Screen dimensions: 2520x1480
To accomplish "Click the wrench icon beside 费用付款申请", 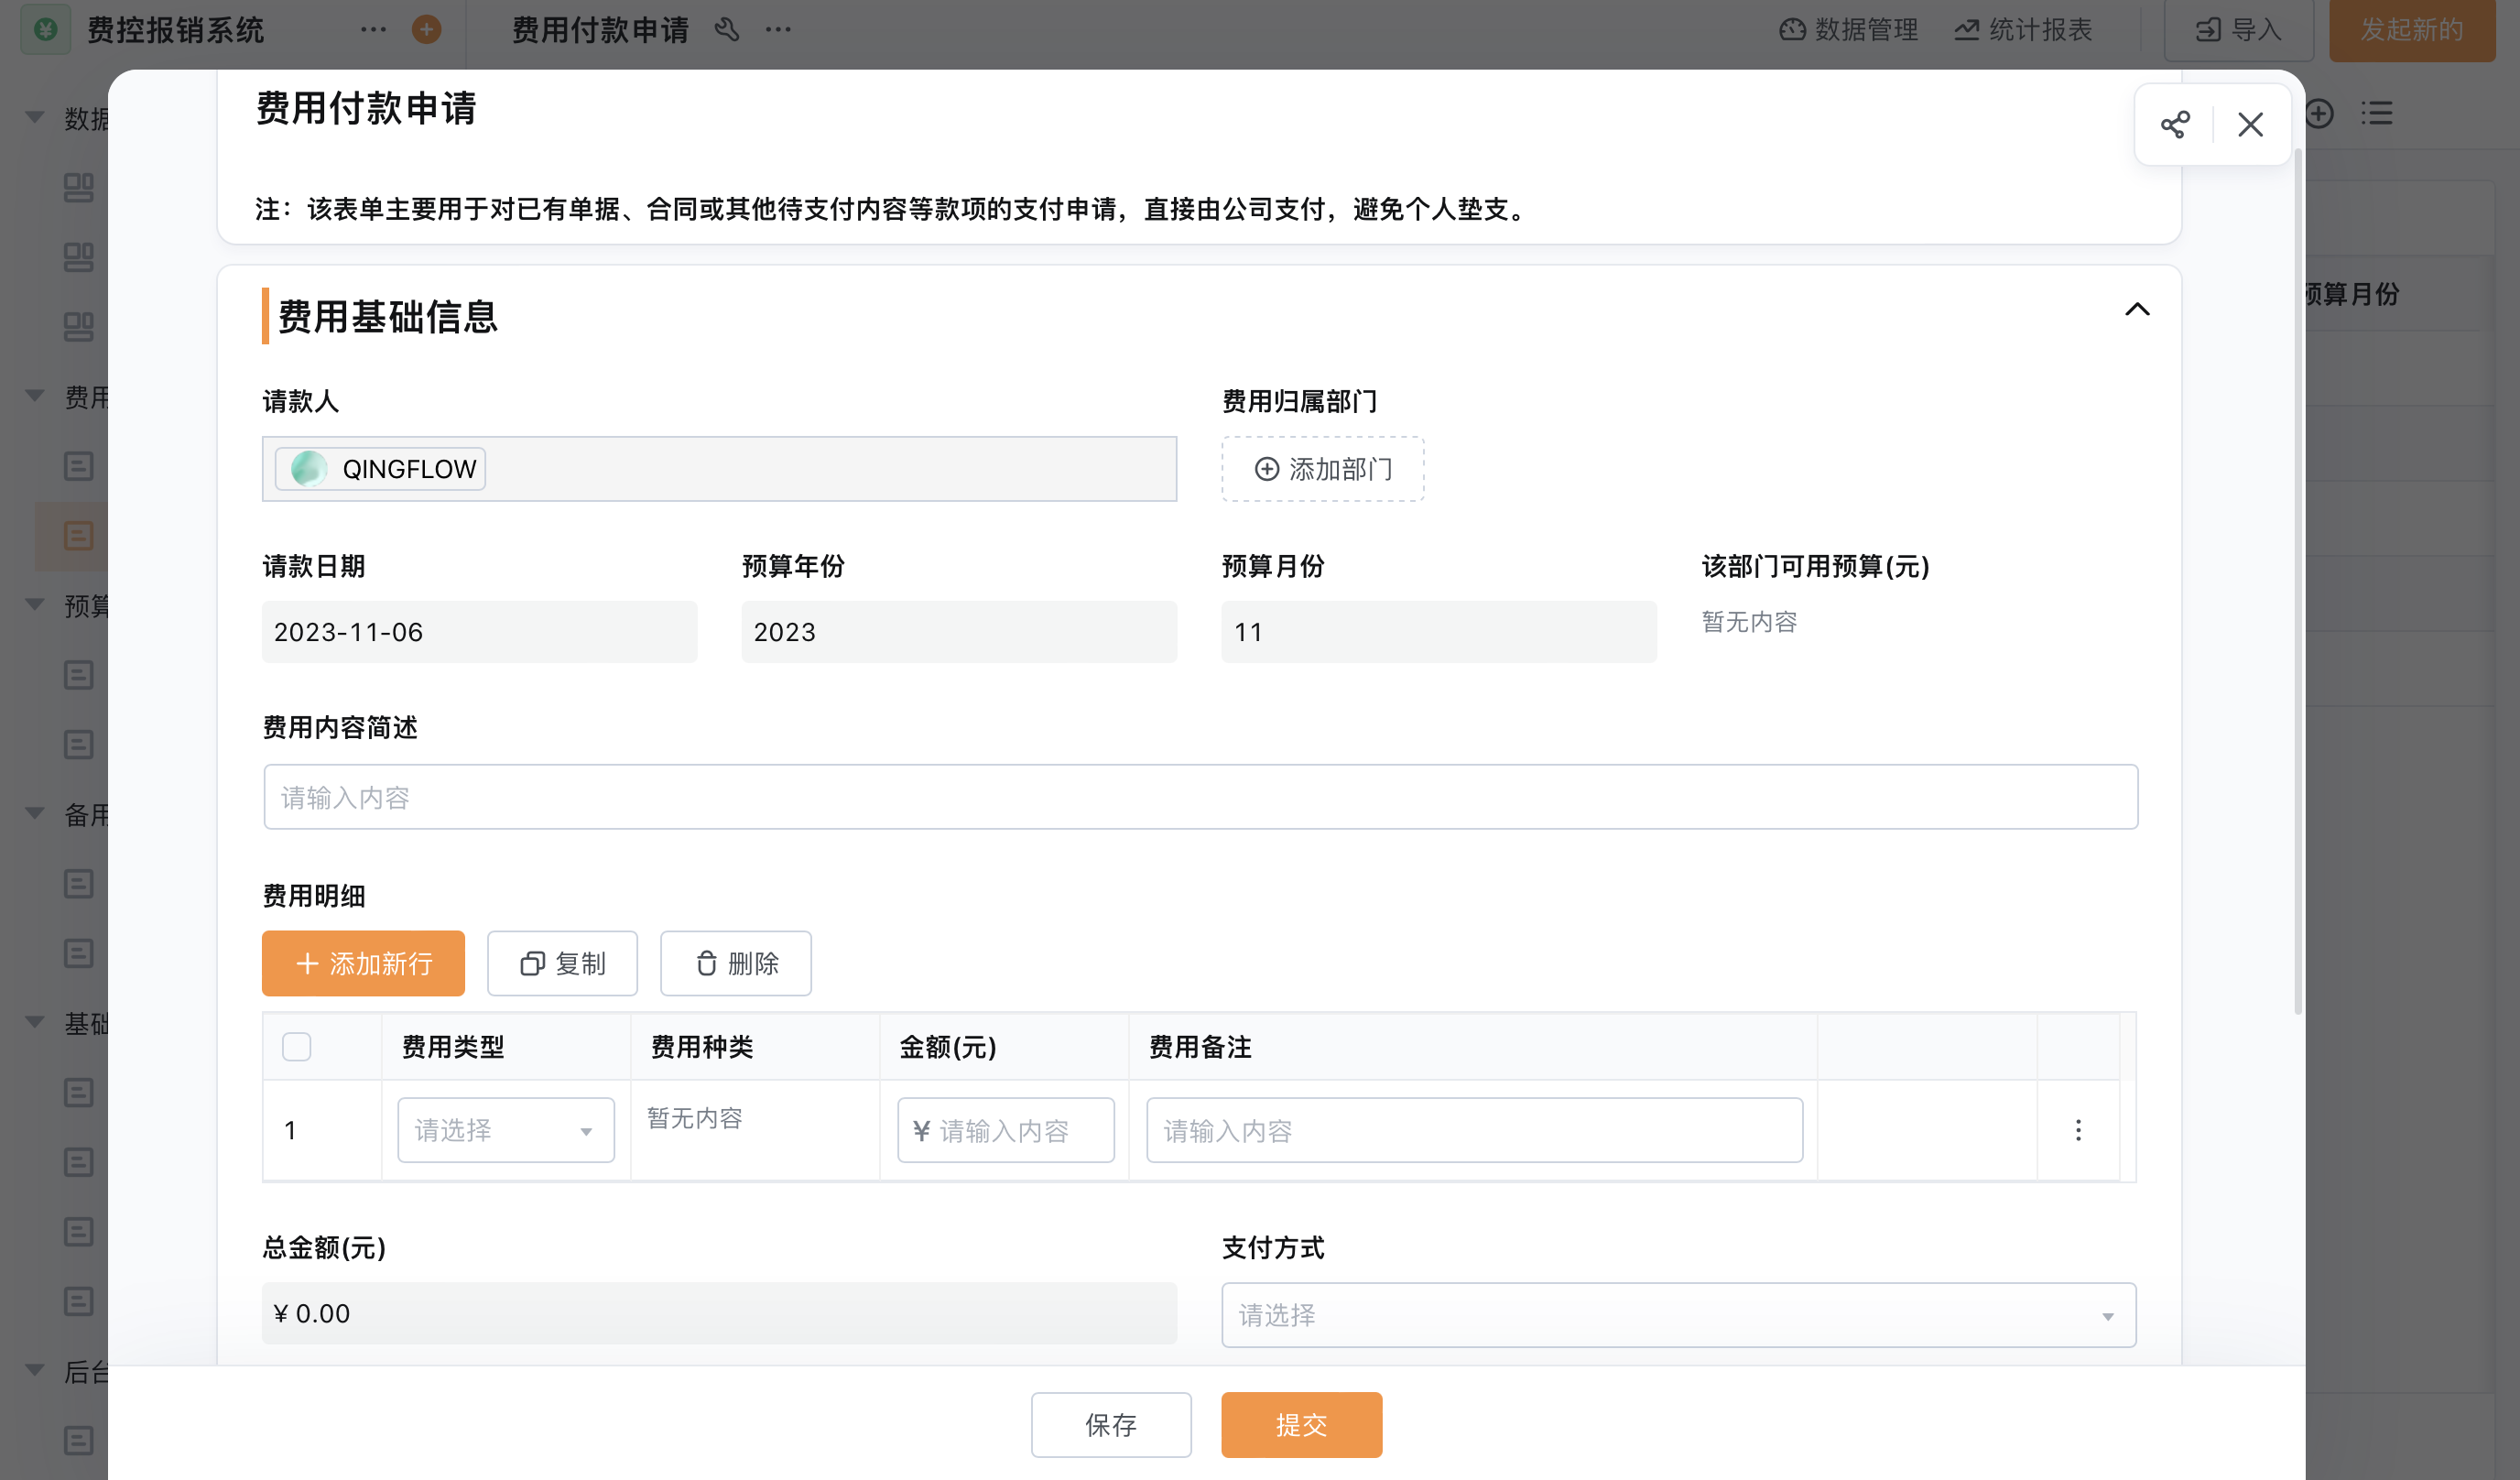I will pyautogui.click(x=726, y=29).
